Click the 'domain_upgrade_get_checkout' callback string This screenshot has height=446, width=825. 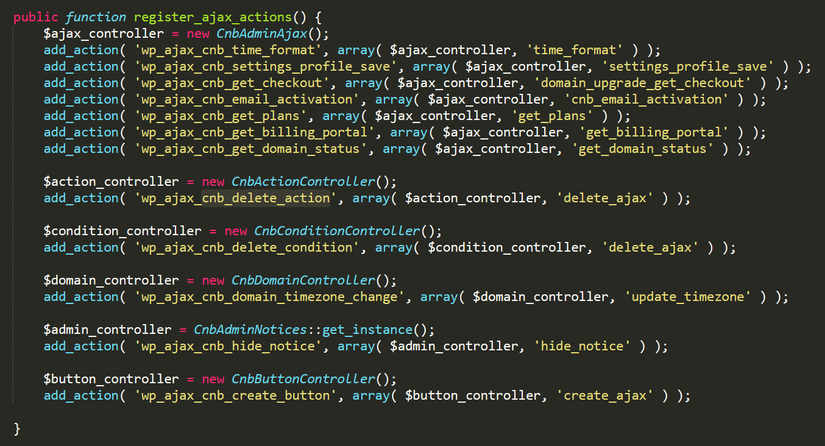642,83
